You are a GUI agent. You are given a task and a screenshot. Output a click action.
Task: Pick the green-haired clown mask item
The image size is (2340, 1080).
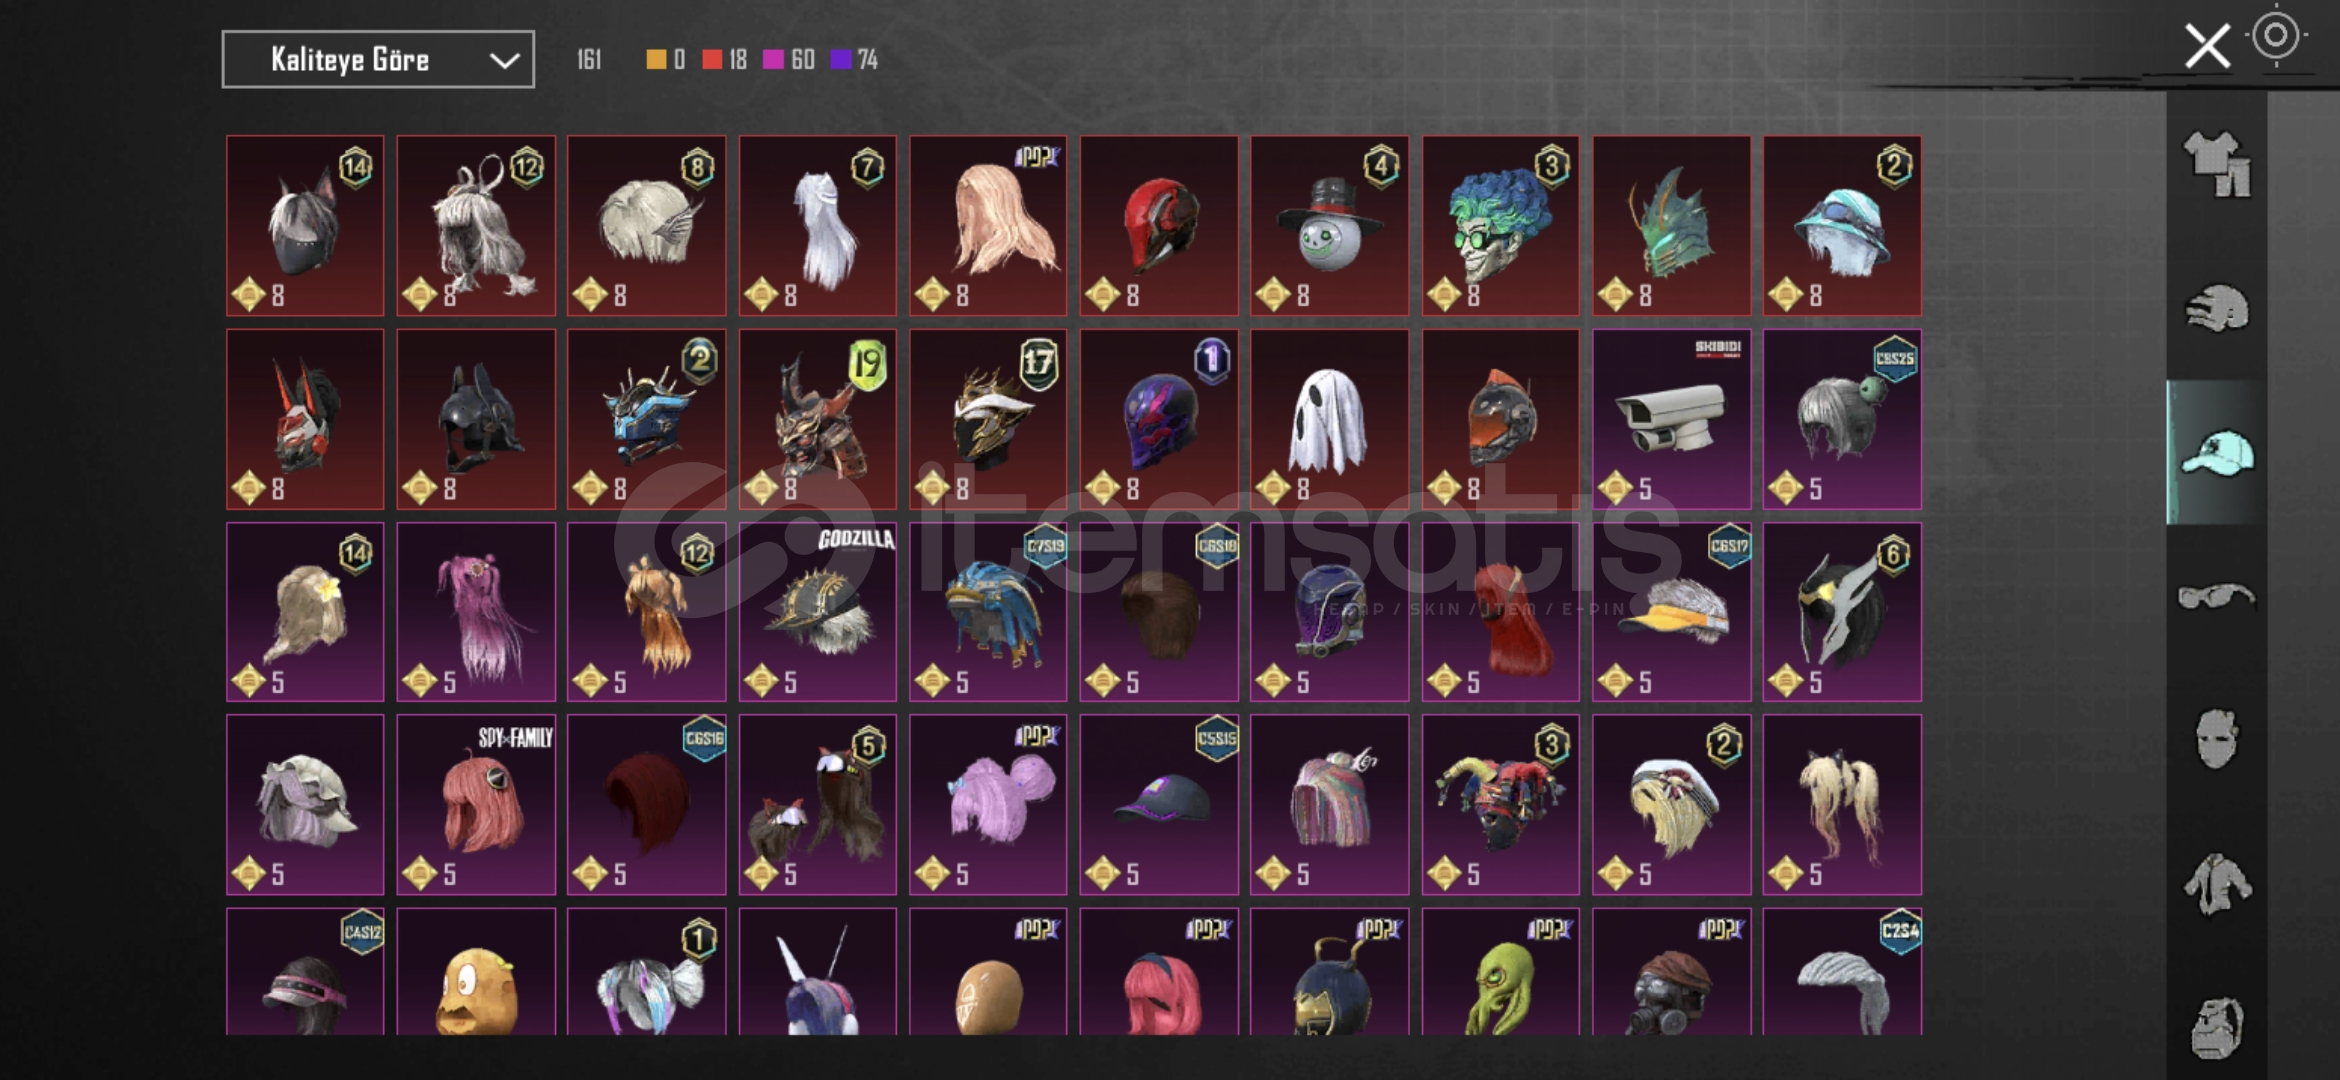click(x=1500, y=226)
